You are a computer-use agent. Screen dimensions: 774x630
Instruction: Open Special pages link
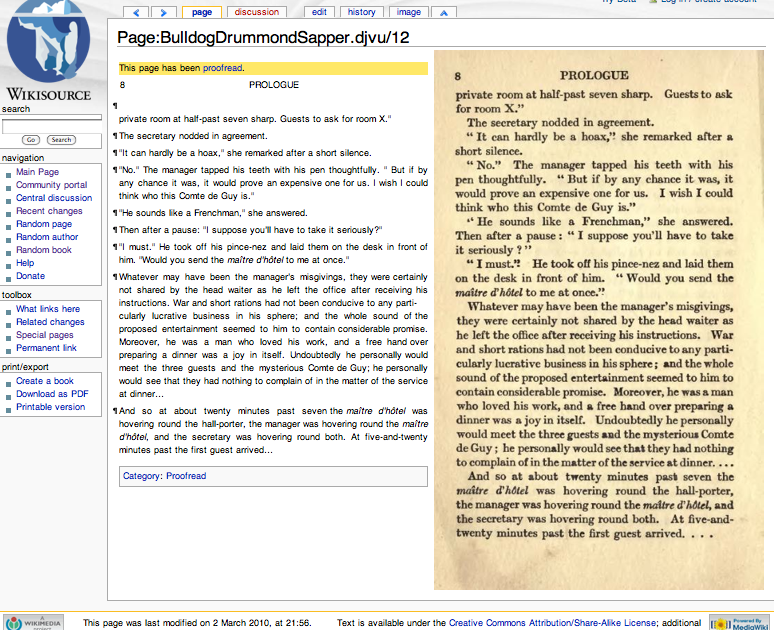pos(44,335)
